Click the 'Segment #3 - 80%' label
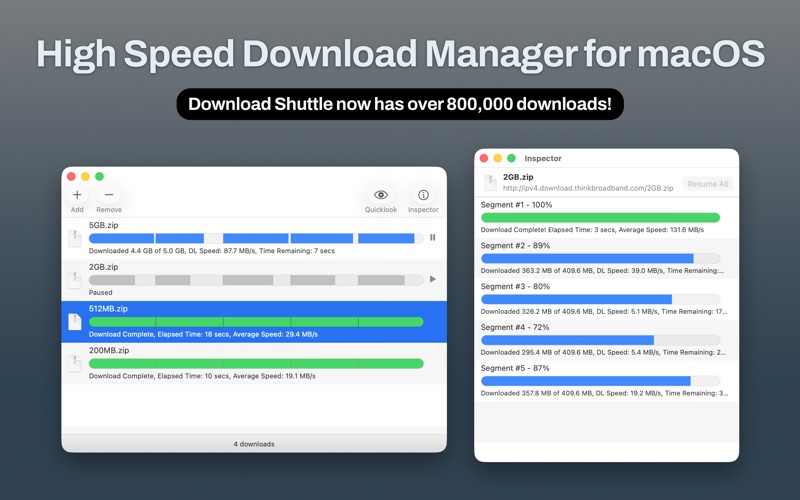Image resolution: width=800 pixels, height=500 pixels. coord(515,286)
